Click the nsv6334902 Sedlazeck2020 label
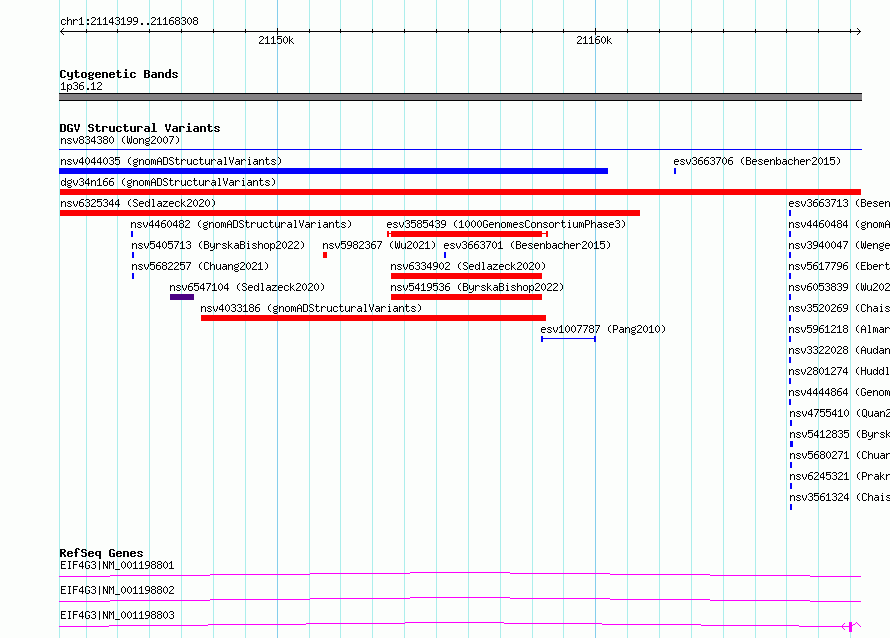The image size is (890, 638). click(468, 266)
